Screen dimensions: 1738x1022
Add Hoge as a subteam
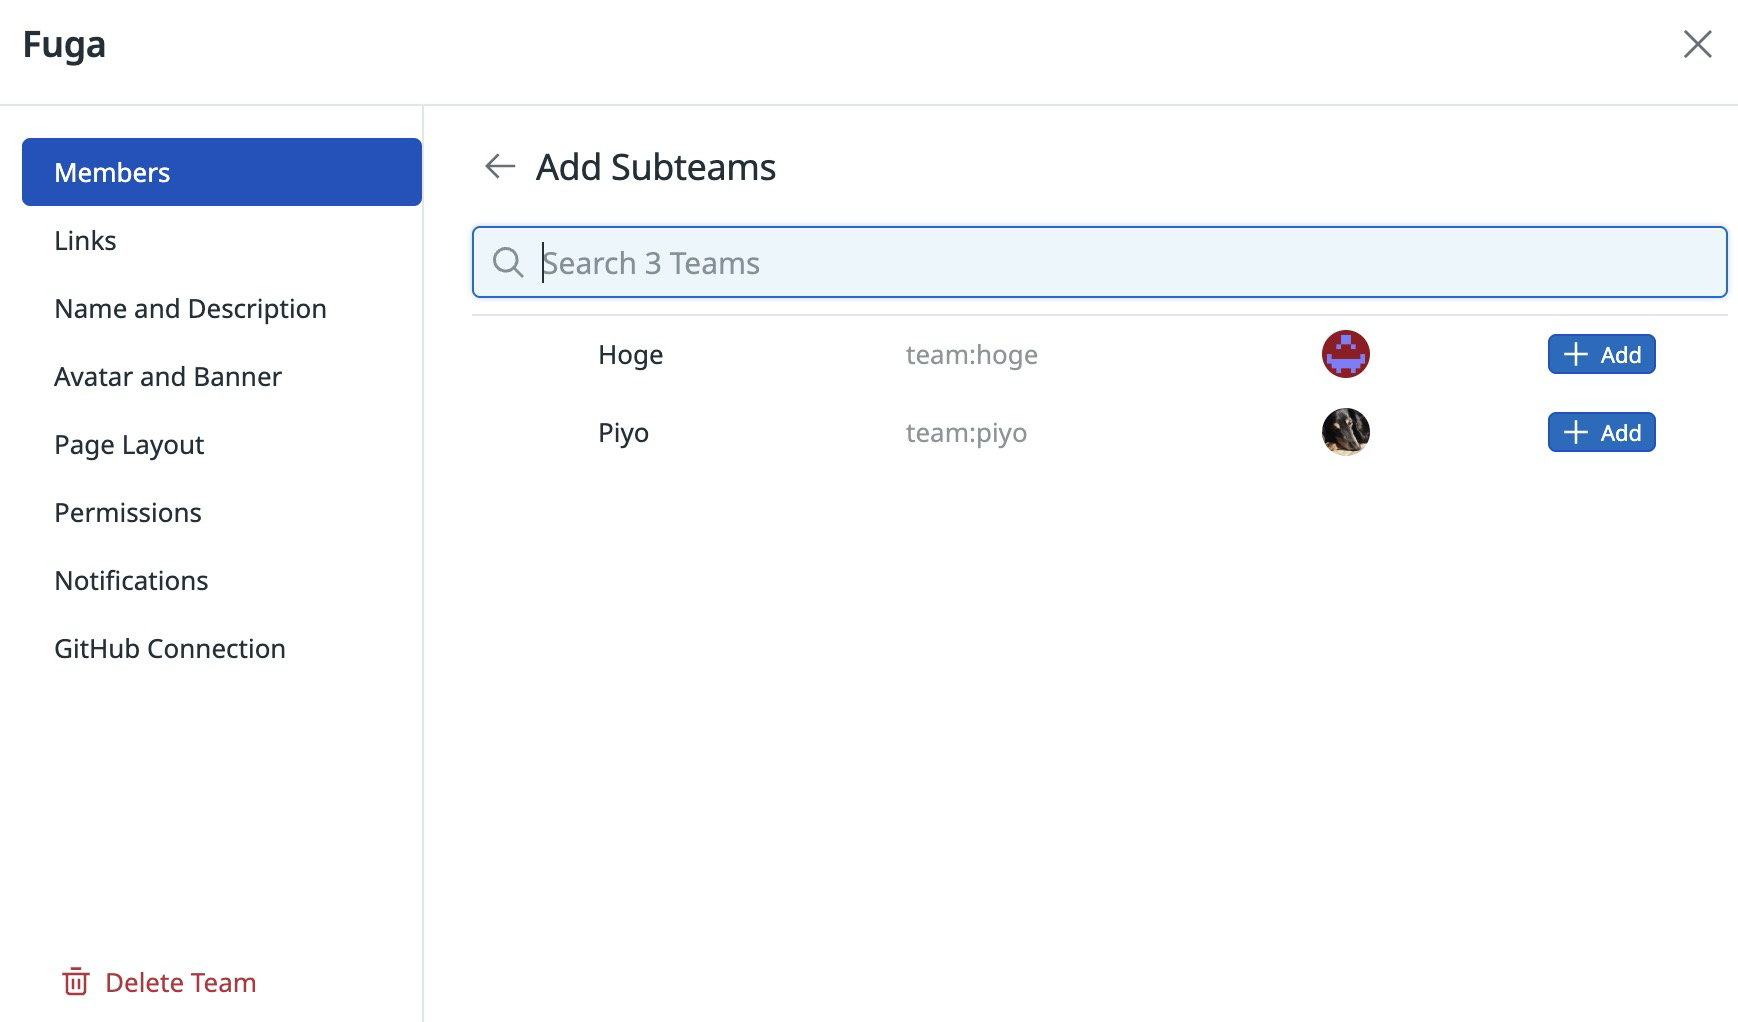[1601, 354]
